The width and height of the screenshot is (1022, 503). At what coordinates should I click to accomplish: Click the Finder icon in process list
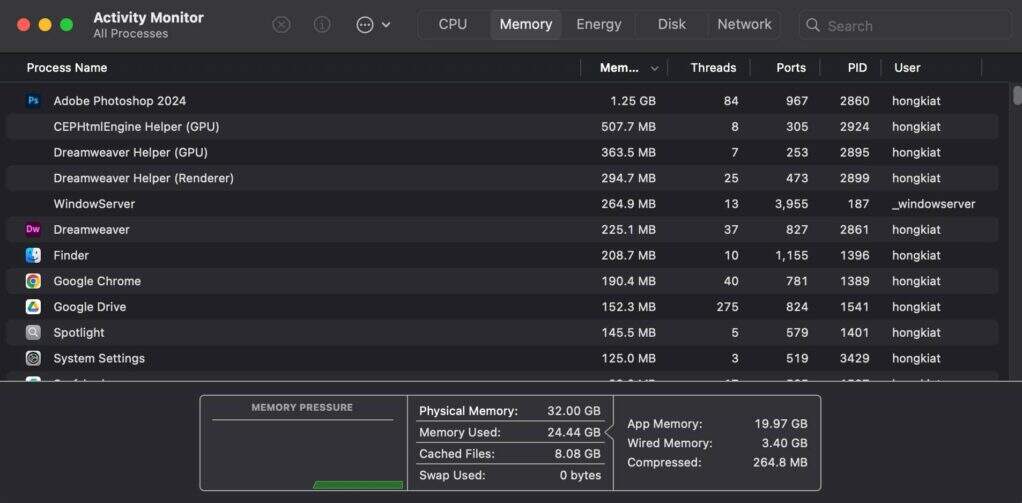point(33,256)
